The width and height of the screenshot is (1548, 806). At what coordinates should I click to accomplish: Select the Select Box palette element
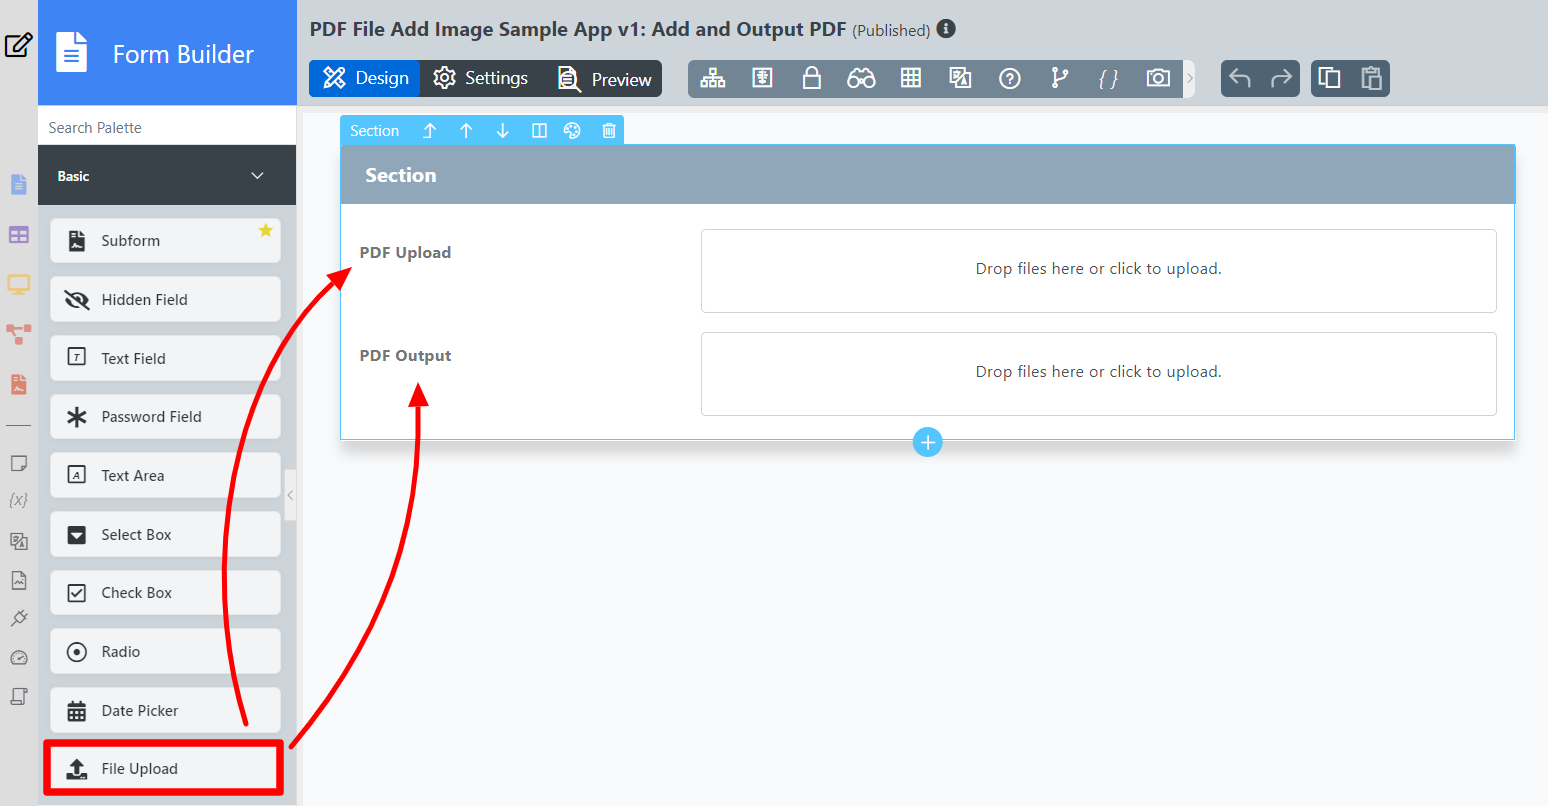click(165, 535)
